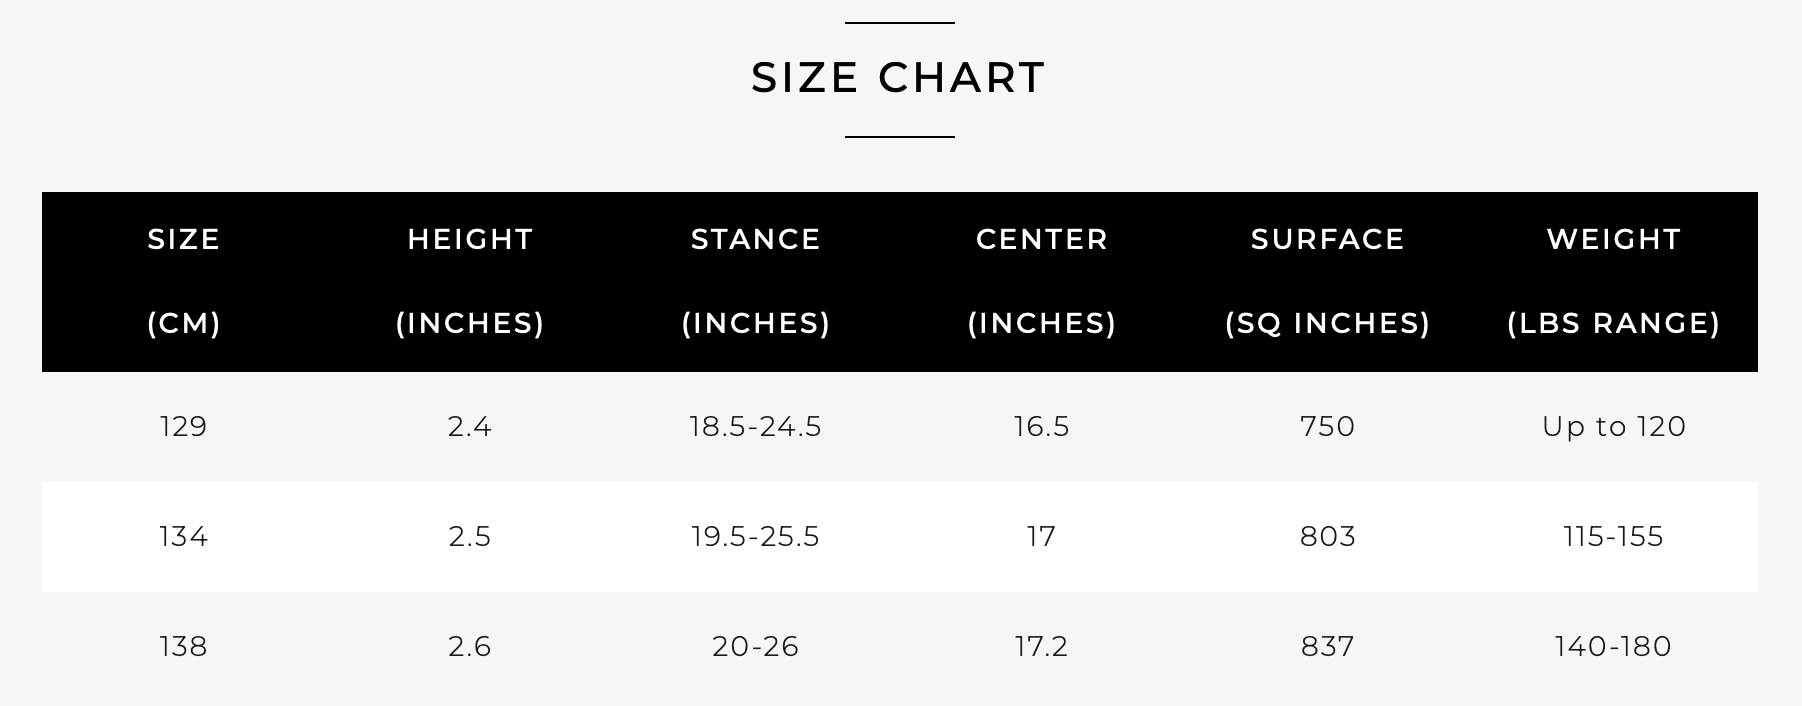
Task: Select the HEIGHT (INCHES) column header
Action: [x=470, y=281]
